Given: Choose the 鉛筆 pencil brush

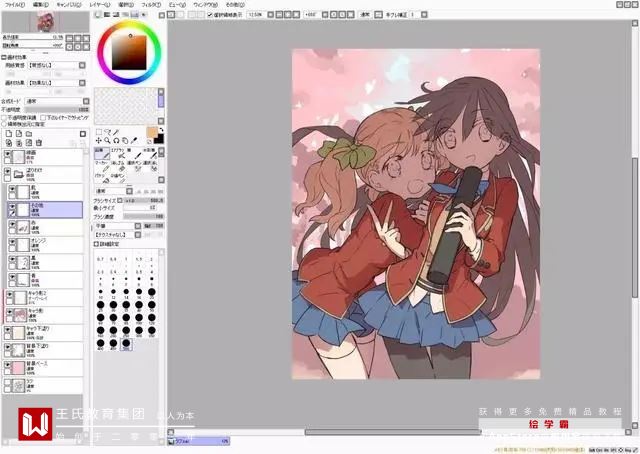Looking at the screenshot, I should pos(102,153).
